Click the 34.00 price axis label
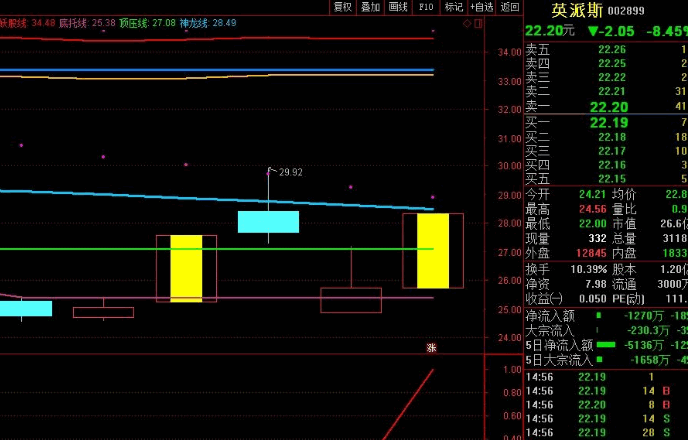Screen dimensions: 688x440 coord(510,52)
